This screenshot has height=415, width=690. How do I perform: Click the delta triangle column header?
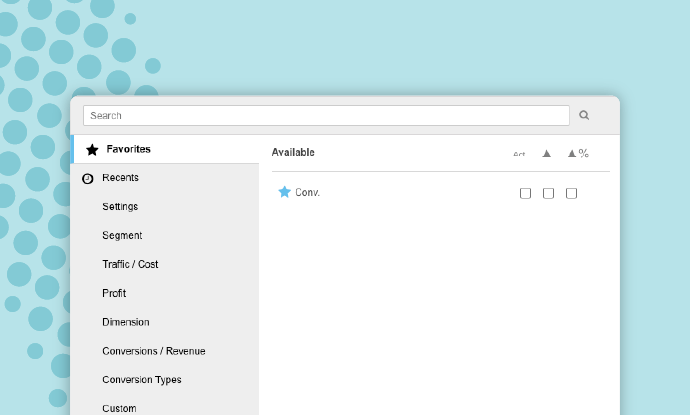[547, 153]
